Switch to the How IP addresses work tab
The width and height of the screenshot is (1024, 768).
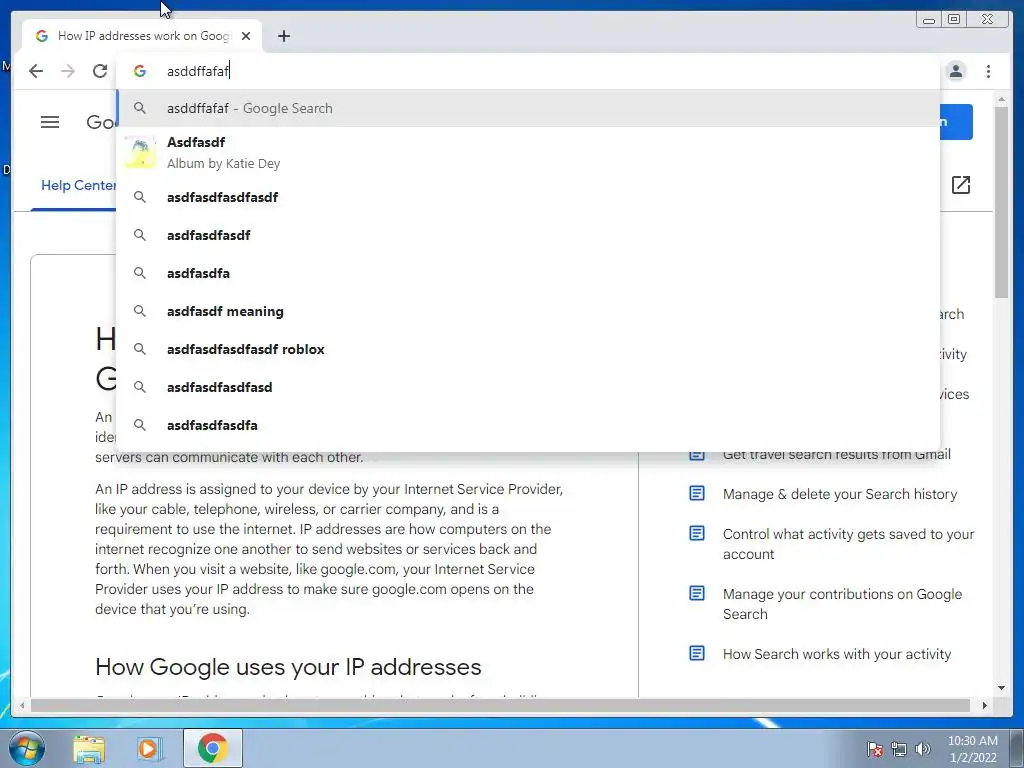coord(142,36)
